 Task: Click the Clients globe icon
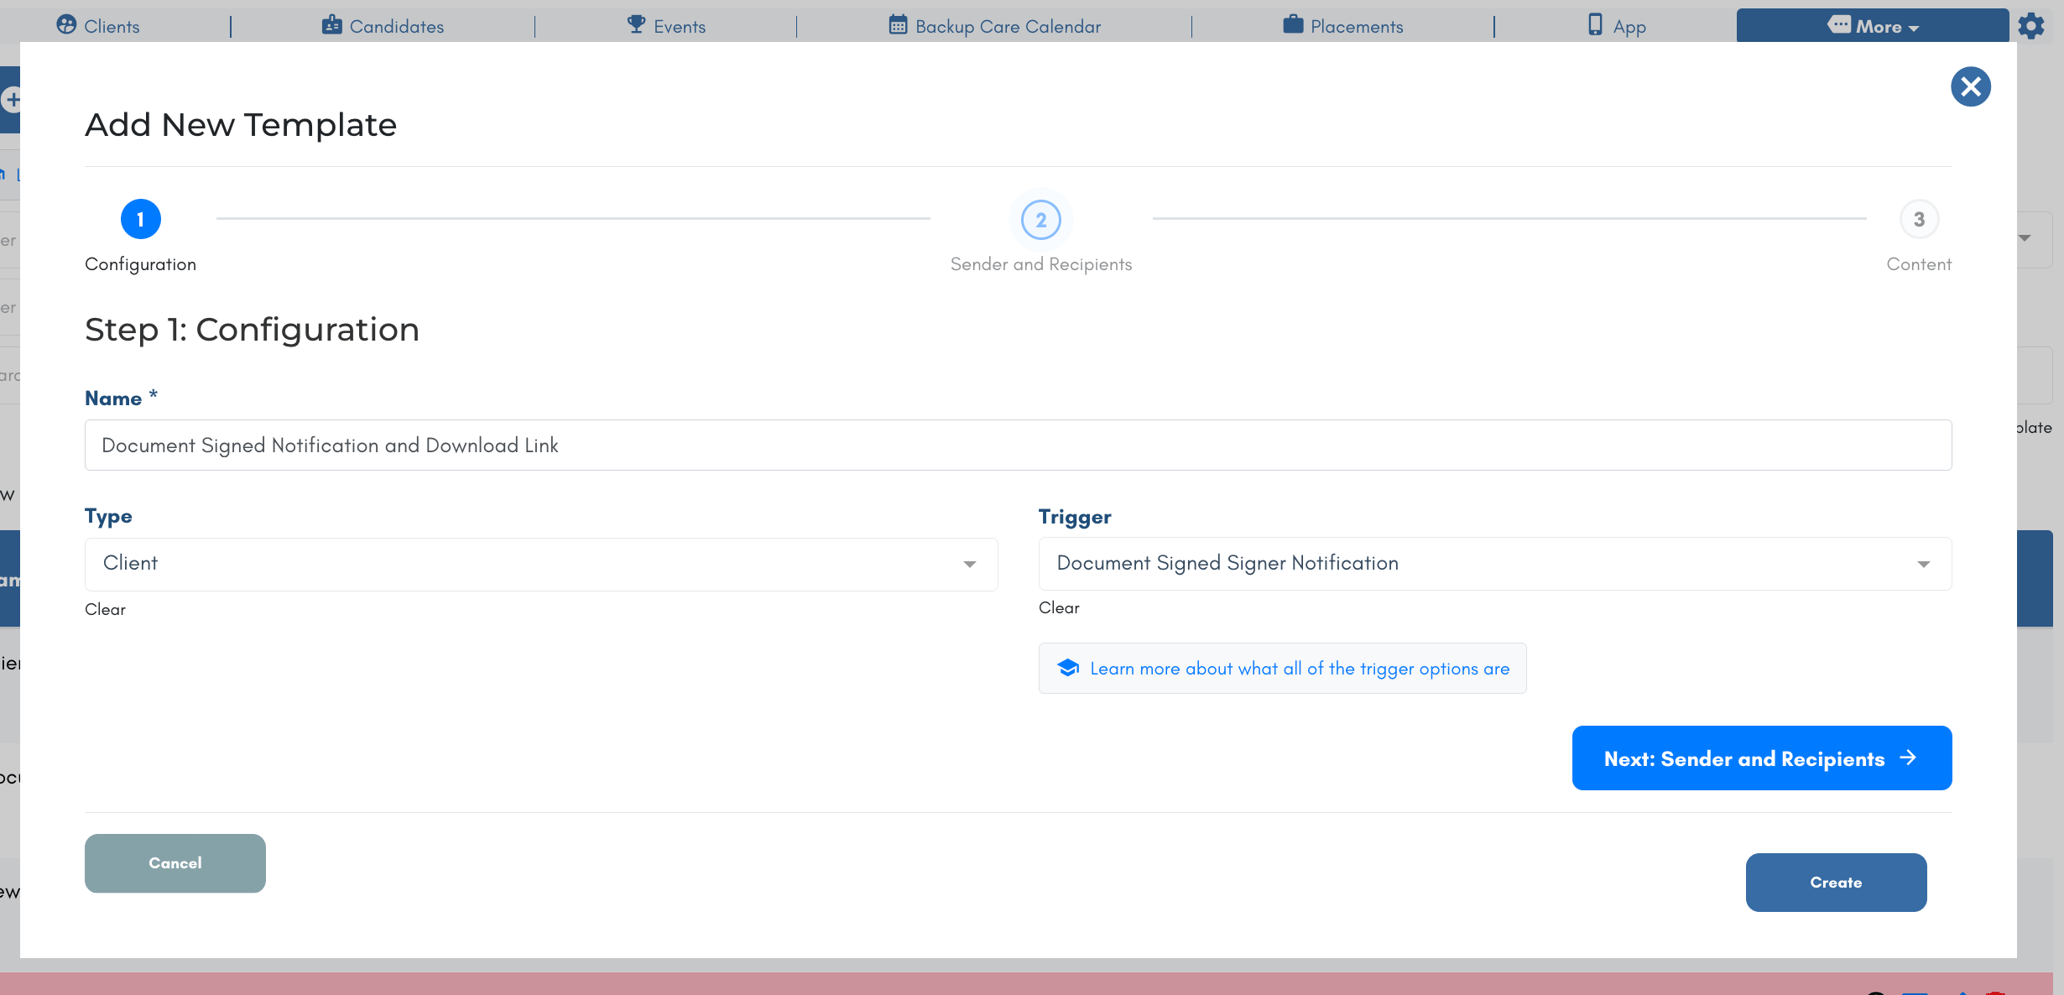66,25
